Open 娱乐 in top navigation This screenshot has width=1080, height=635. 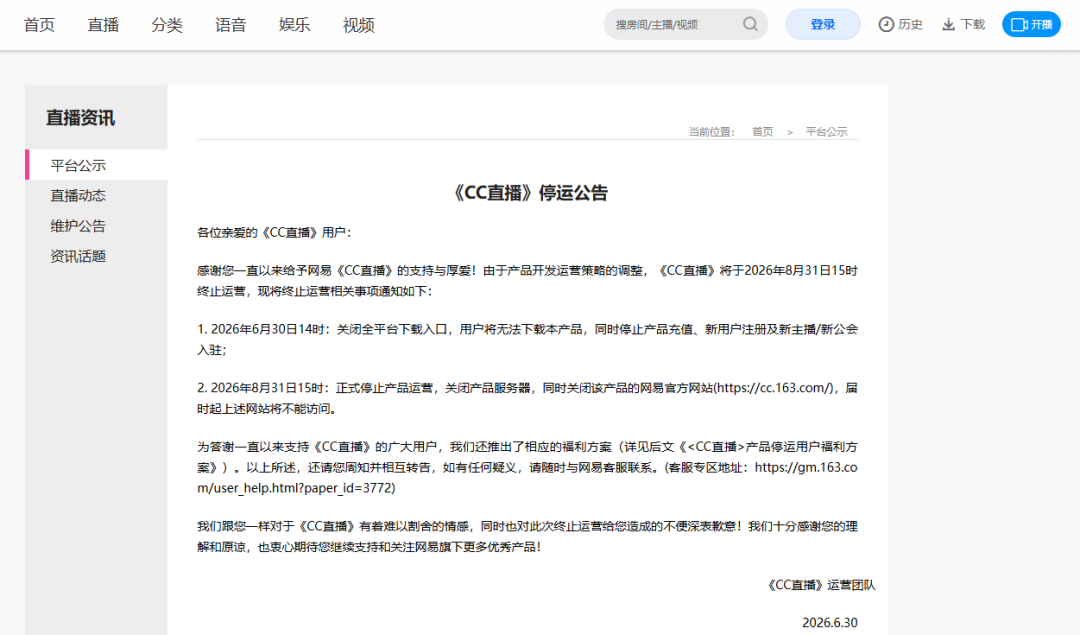tap(295, 25)
